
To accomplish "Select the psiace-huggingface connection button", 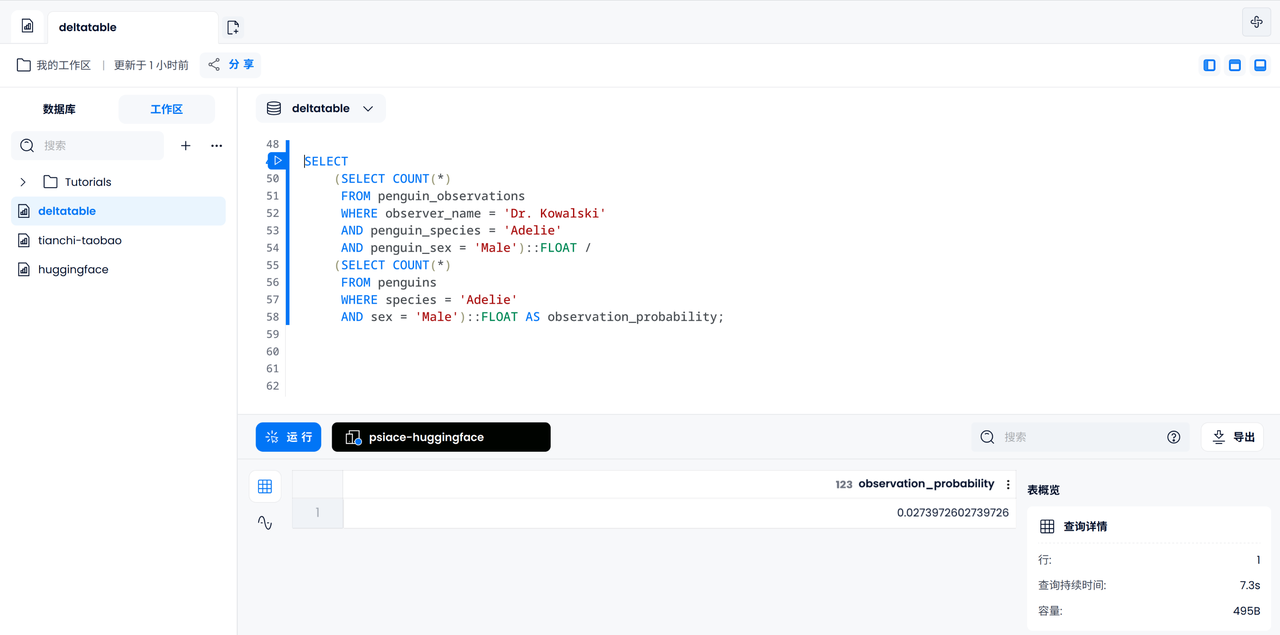I will 441,437.
